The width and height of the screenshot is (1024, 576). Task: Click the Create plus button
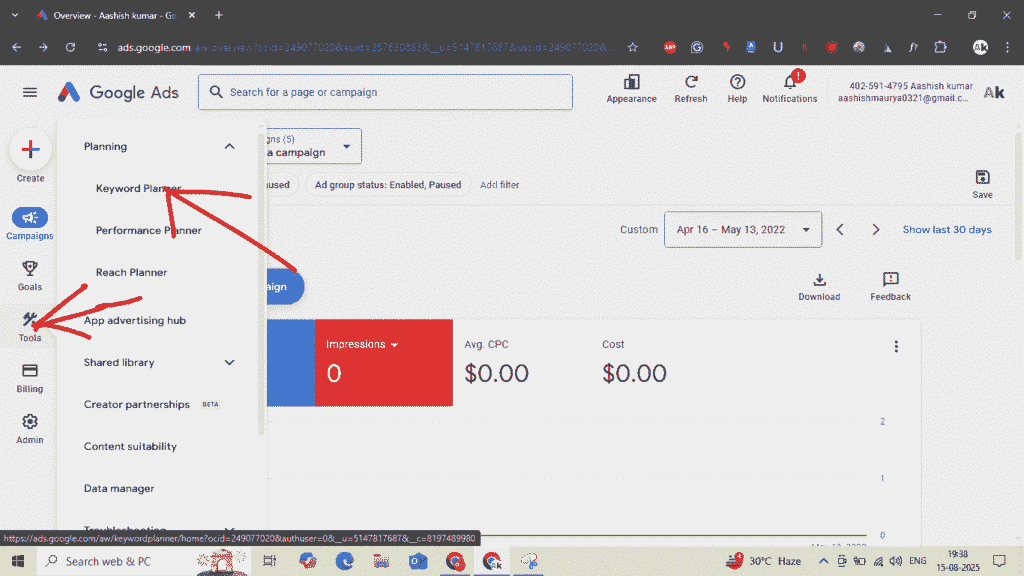pos(30,150)
